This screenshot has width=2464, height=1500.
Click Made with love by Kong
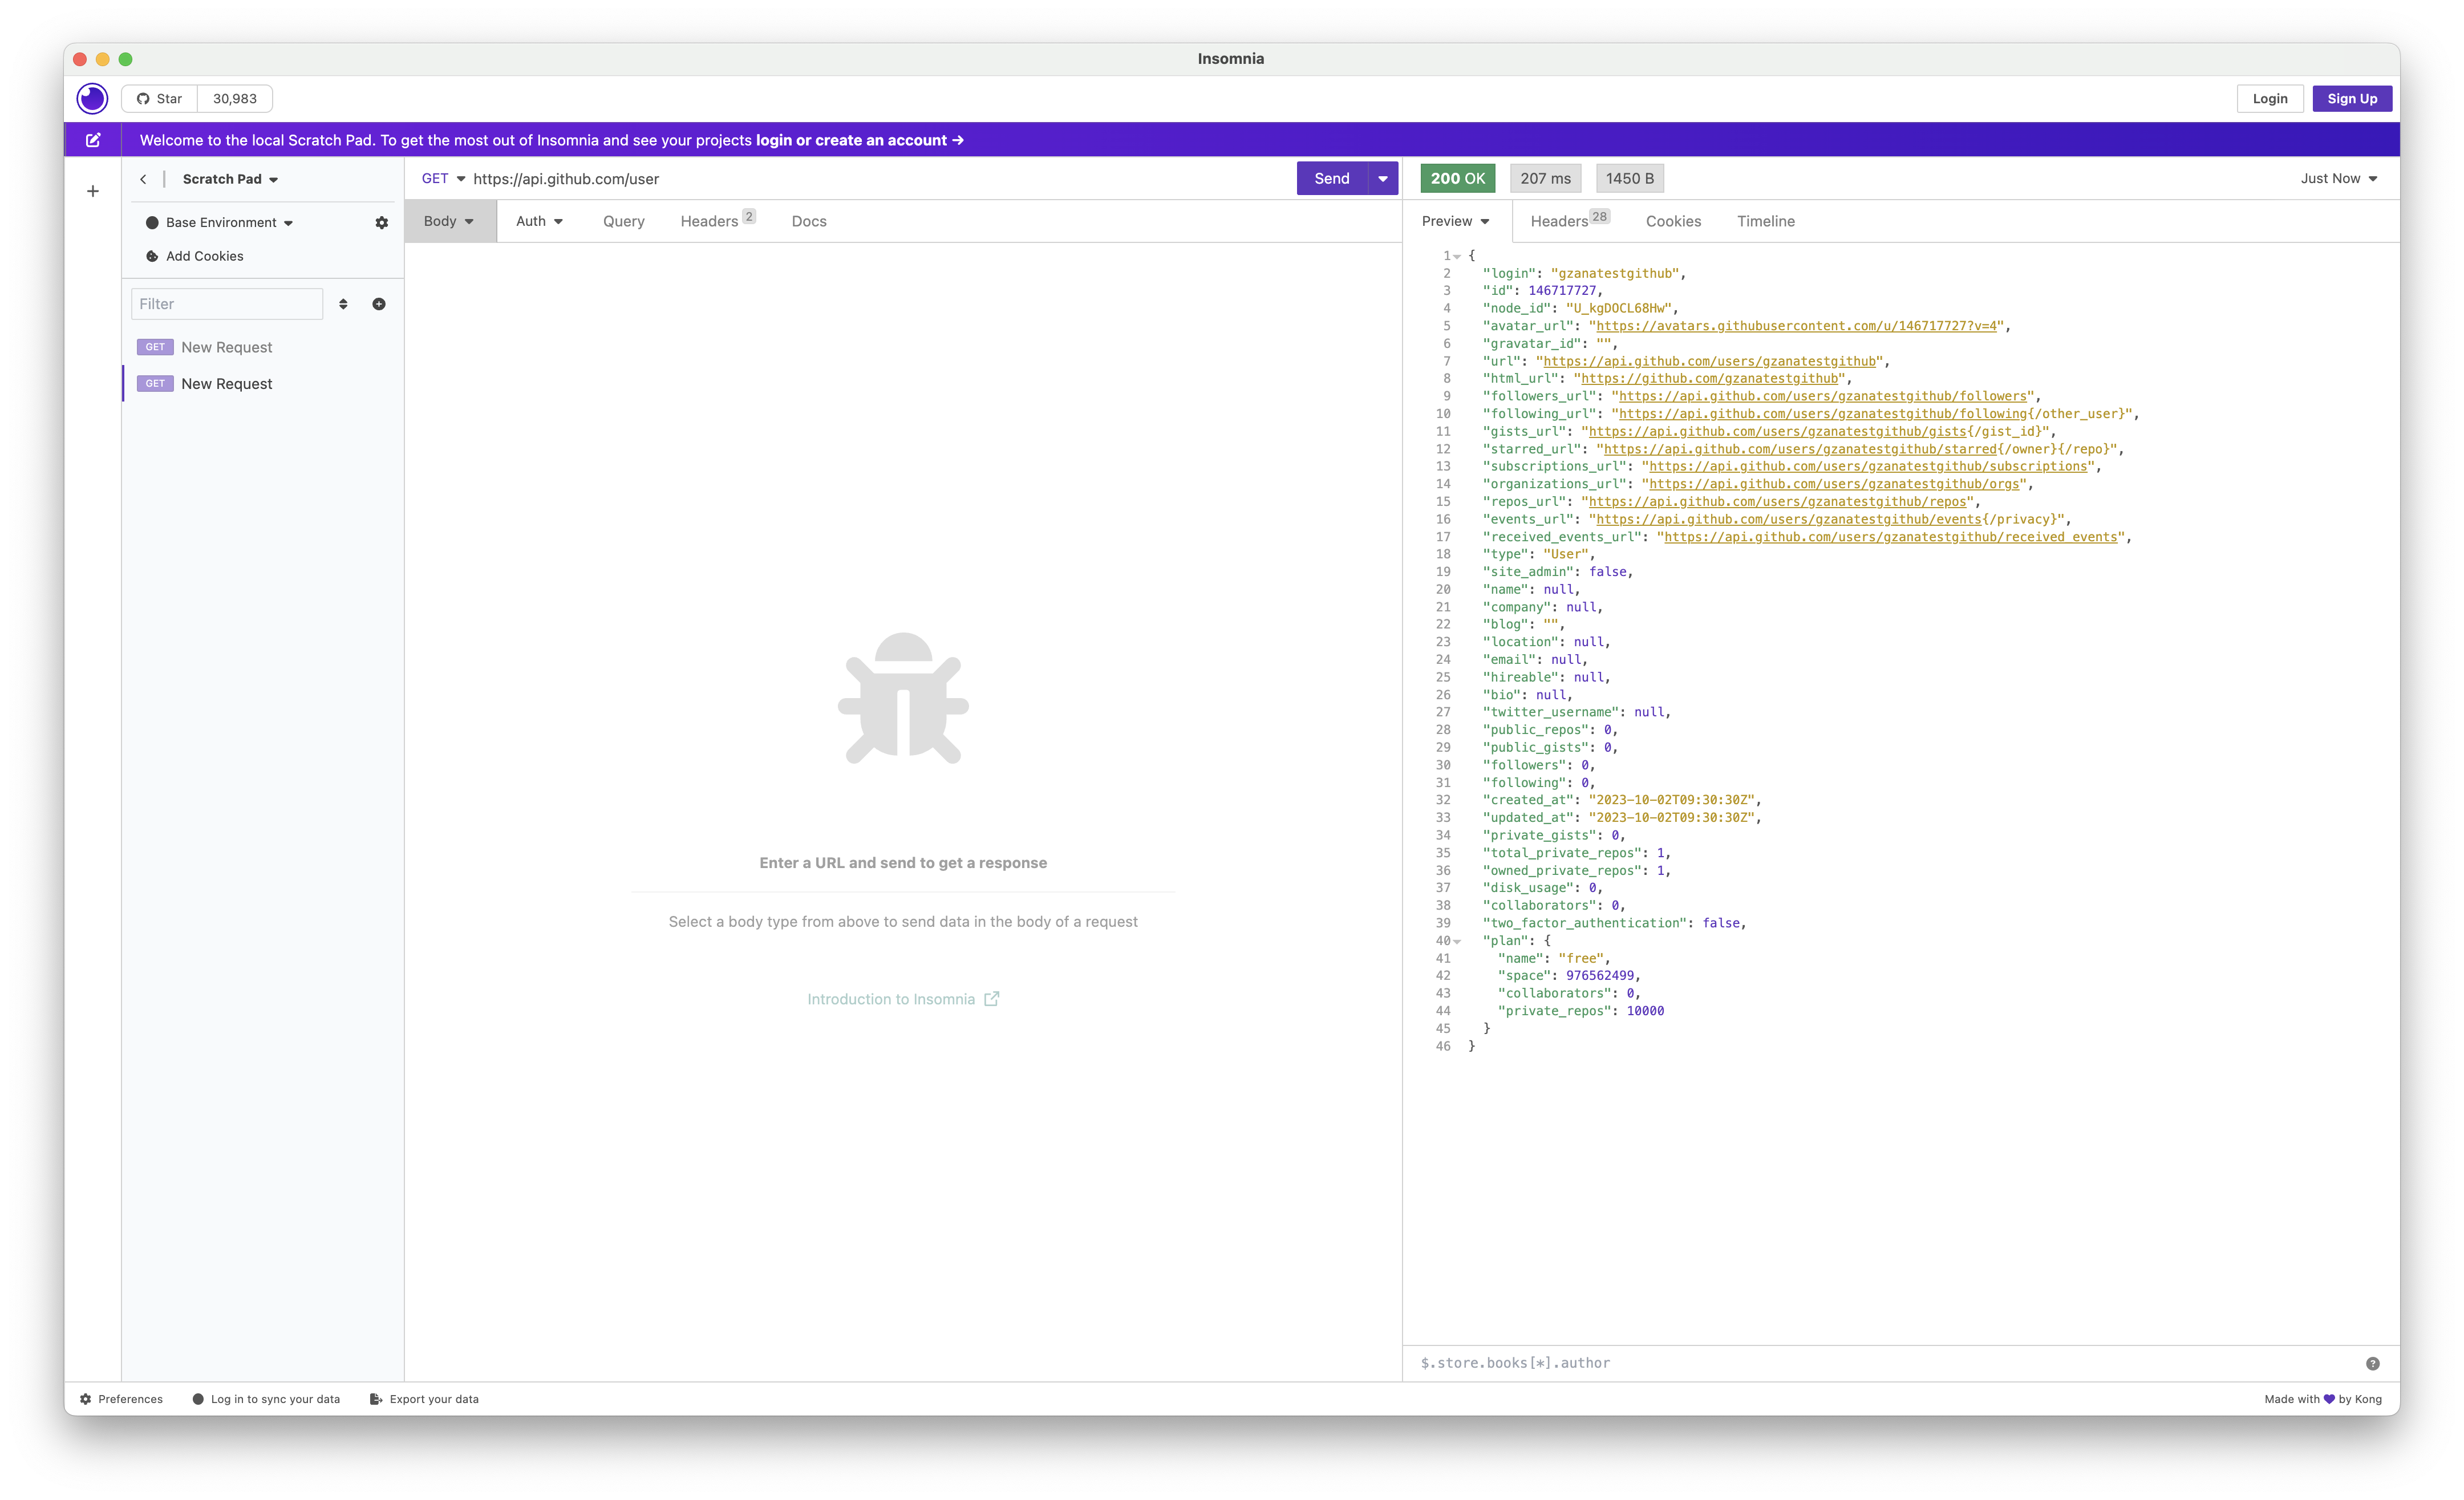pos(2323,1399)
